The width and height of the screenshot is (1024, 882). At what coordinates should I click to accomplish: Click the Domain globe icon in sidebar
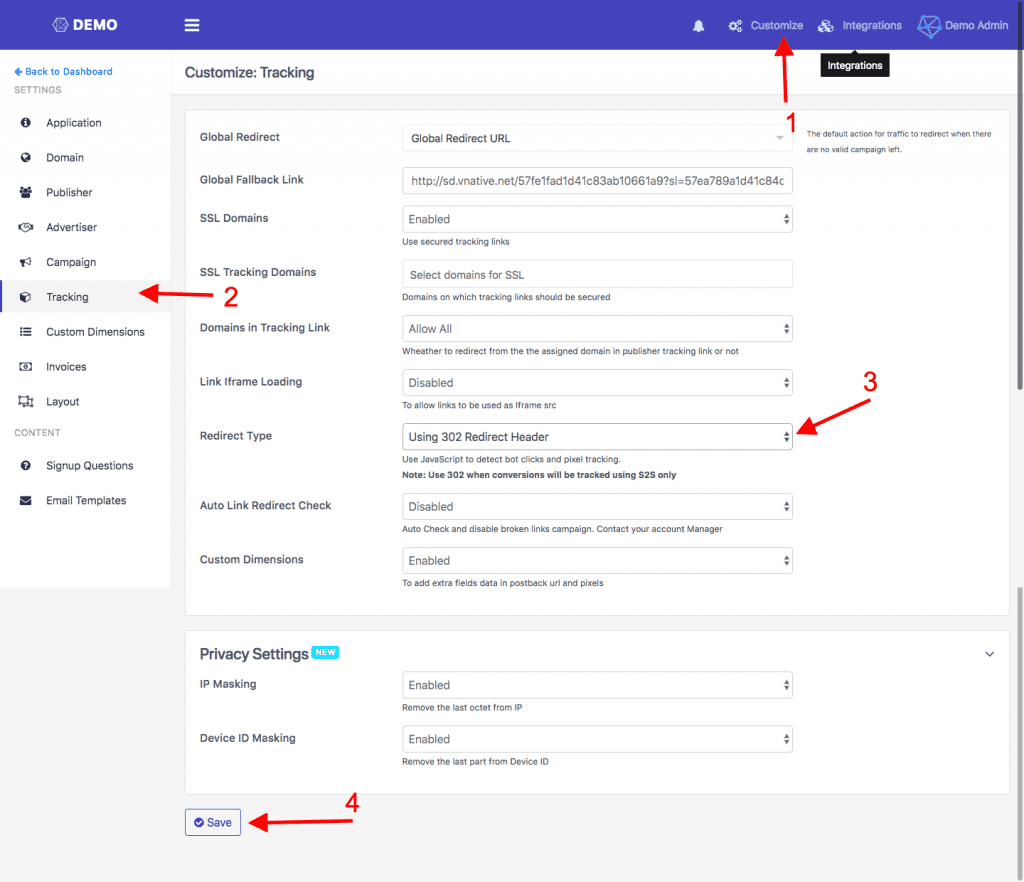click(26, 158)
